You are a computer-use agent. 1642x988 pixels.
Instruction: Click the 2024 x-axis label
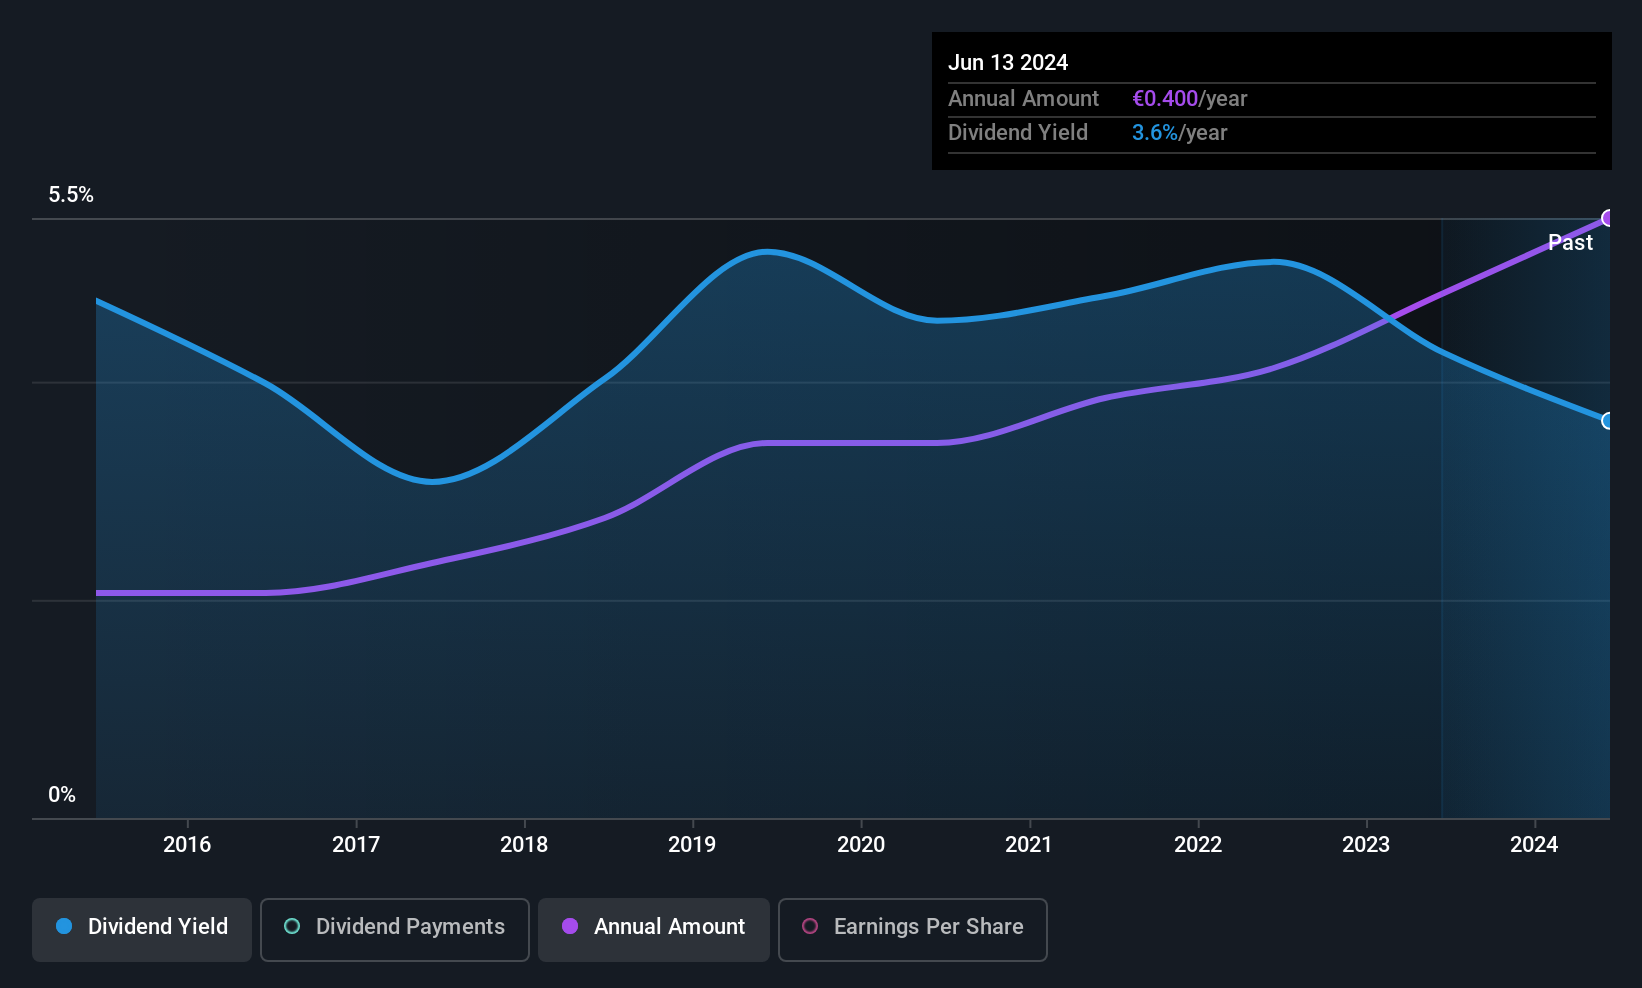[x=1534, y=844]
